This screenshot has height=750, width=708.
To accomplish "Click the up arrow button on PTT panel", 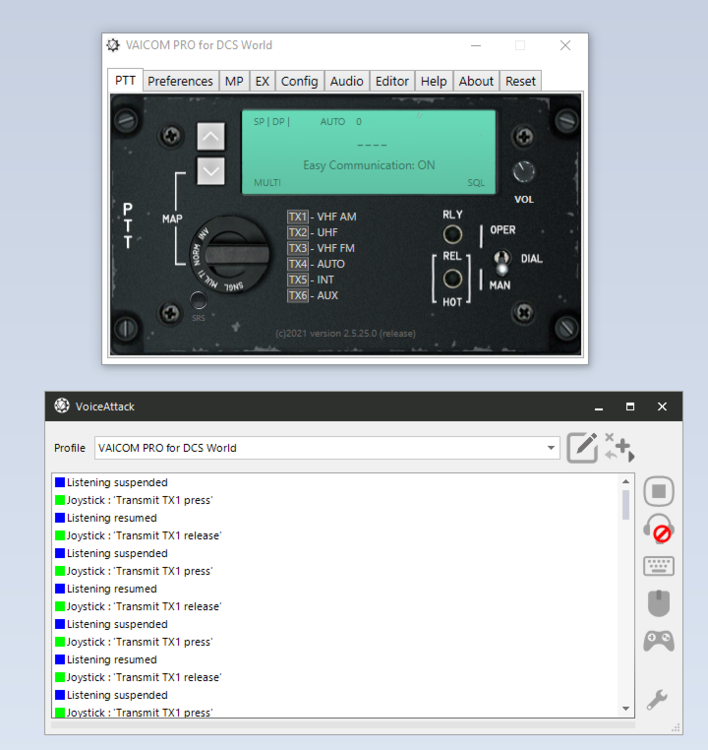I will pos(210,136).
